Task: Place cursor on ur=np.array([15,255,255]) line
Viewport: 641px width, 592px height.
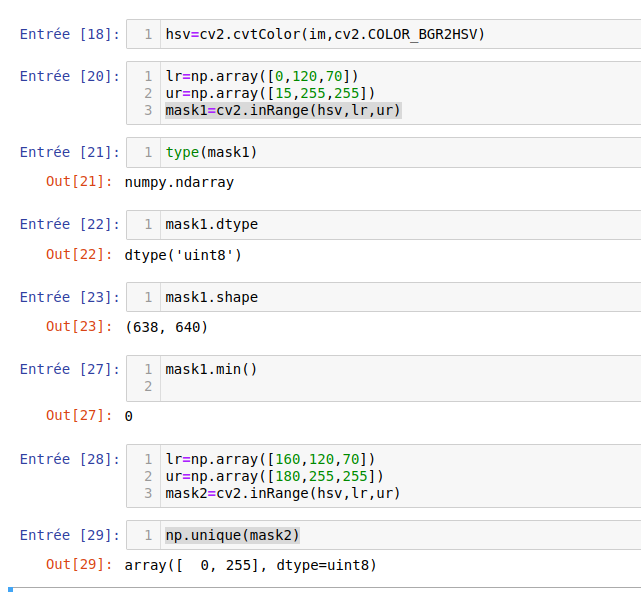Action: pos(270,93)
